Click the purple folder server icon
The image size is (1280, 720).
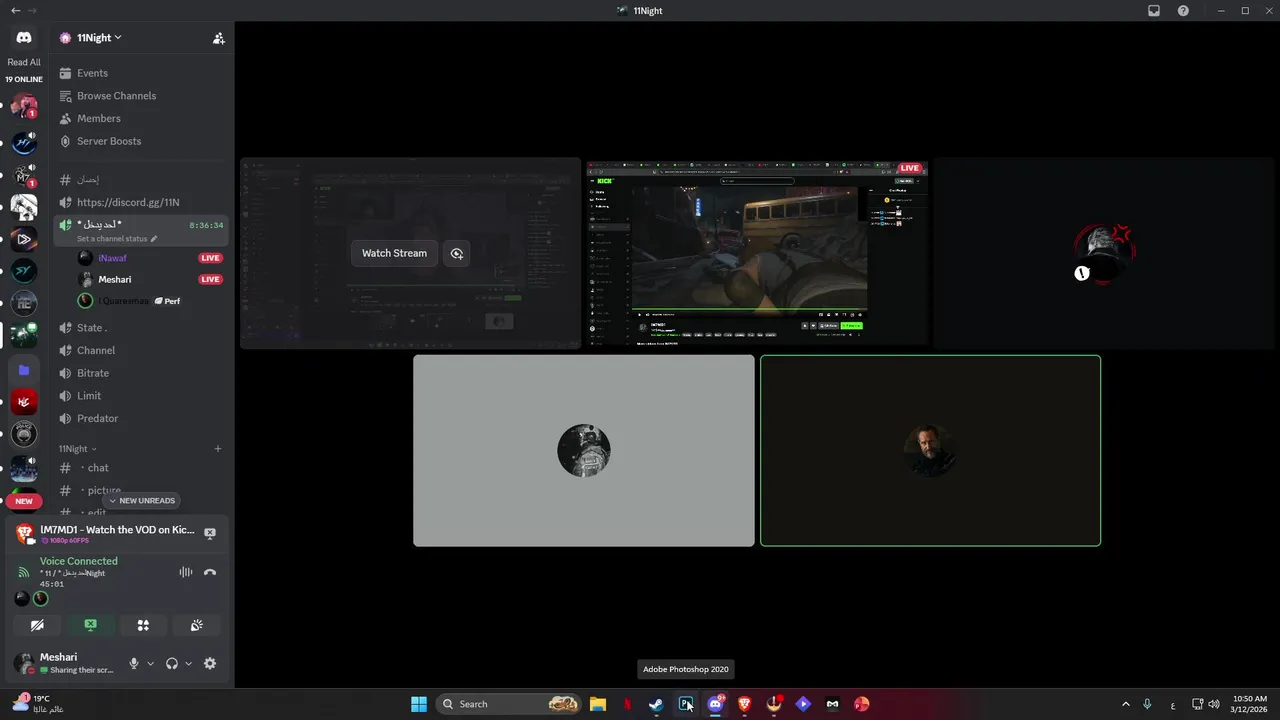24,370
